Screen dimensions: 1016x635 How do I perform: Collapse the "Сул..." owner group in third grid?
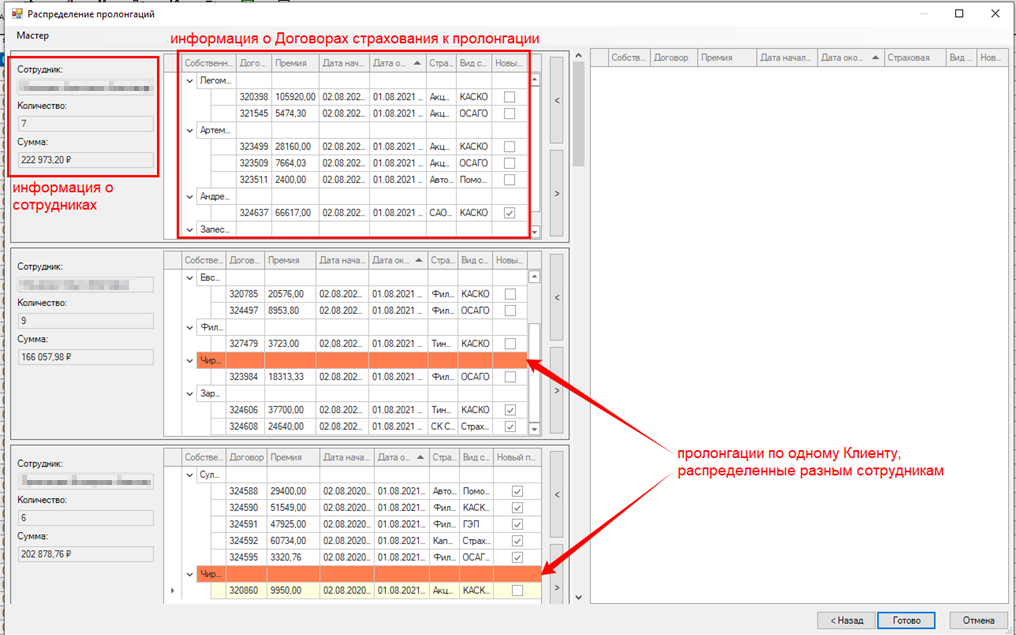[x=191, y=475]
